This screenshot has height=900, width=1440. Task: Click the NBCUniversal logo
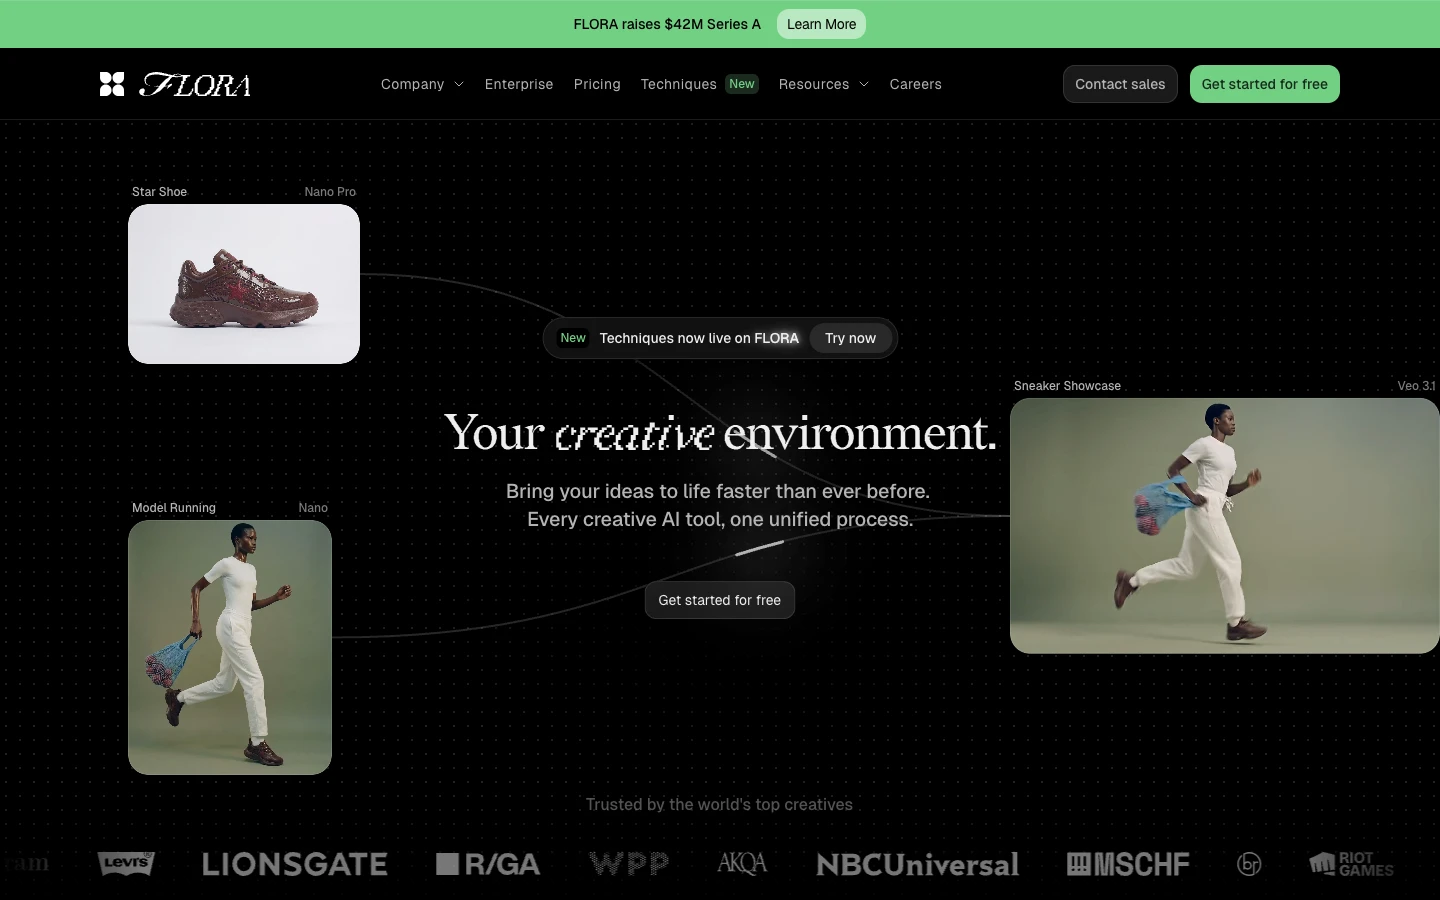coord(917,864)
